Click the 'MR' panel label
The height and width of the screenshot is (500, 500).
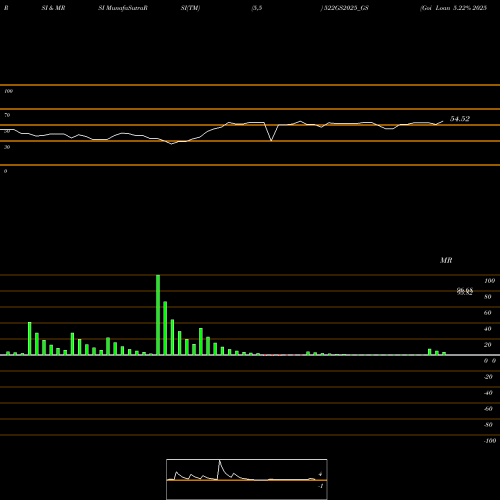coord(446,260)
